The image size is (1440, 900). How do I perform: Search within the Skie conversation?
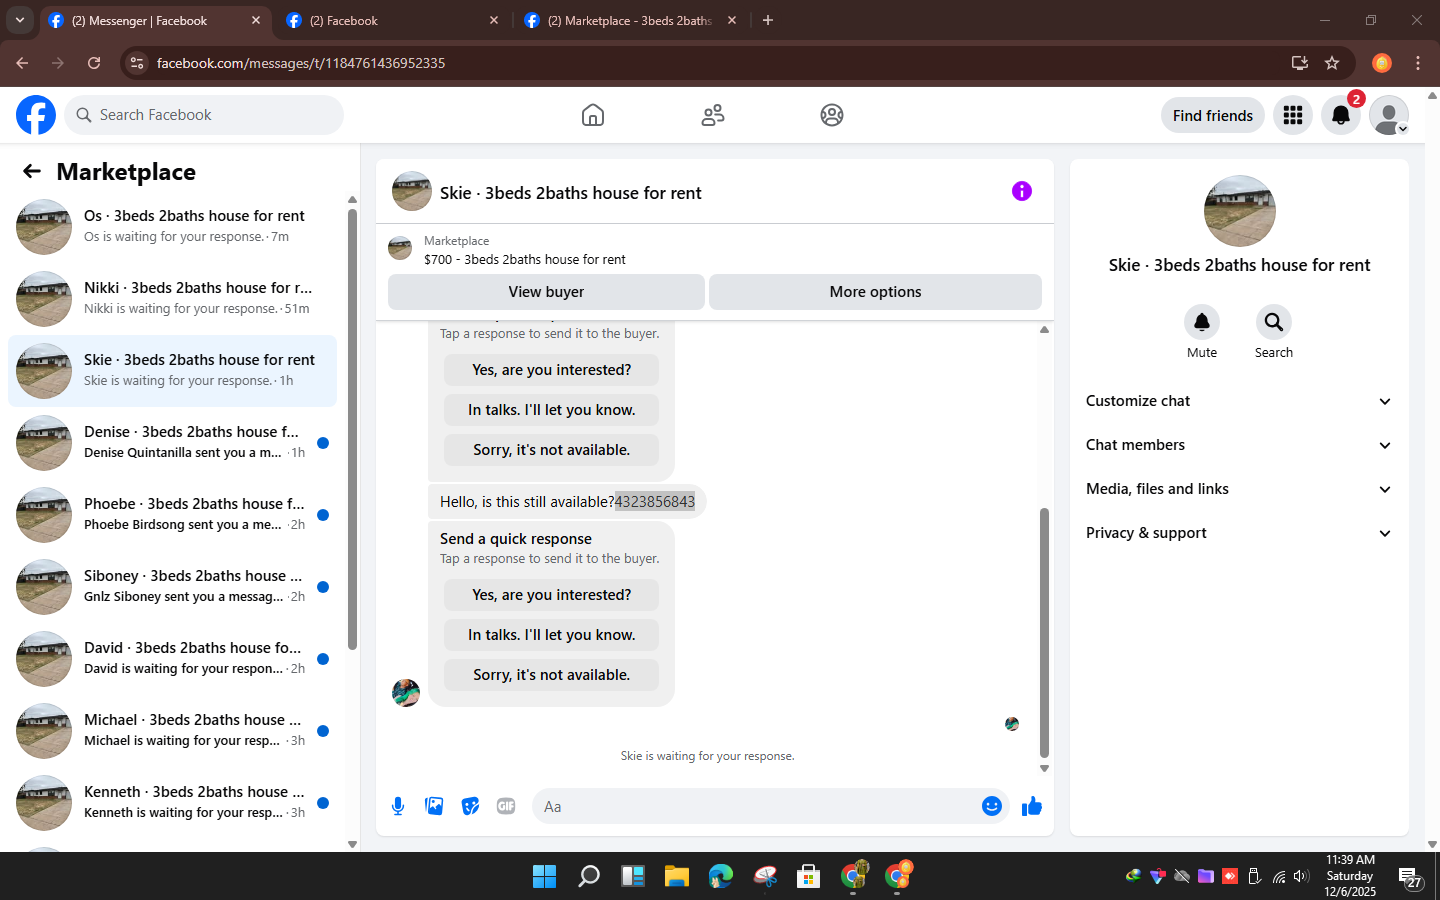pos(1274,322)
